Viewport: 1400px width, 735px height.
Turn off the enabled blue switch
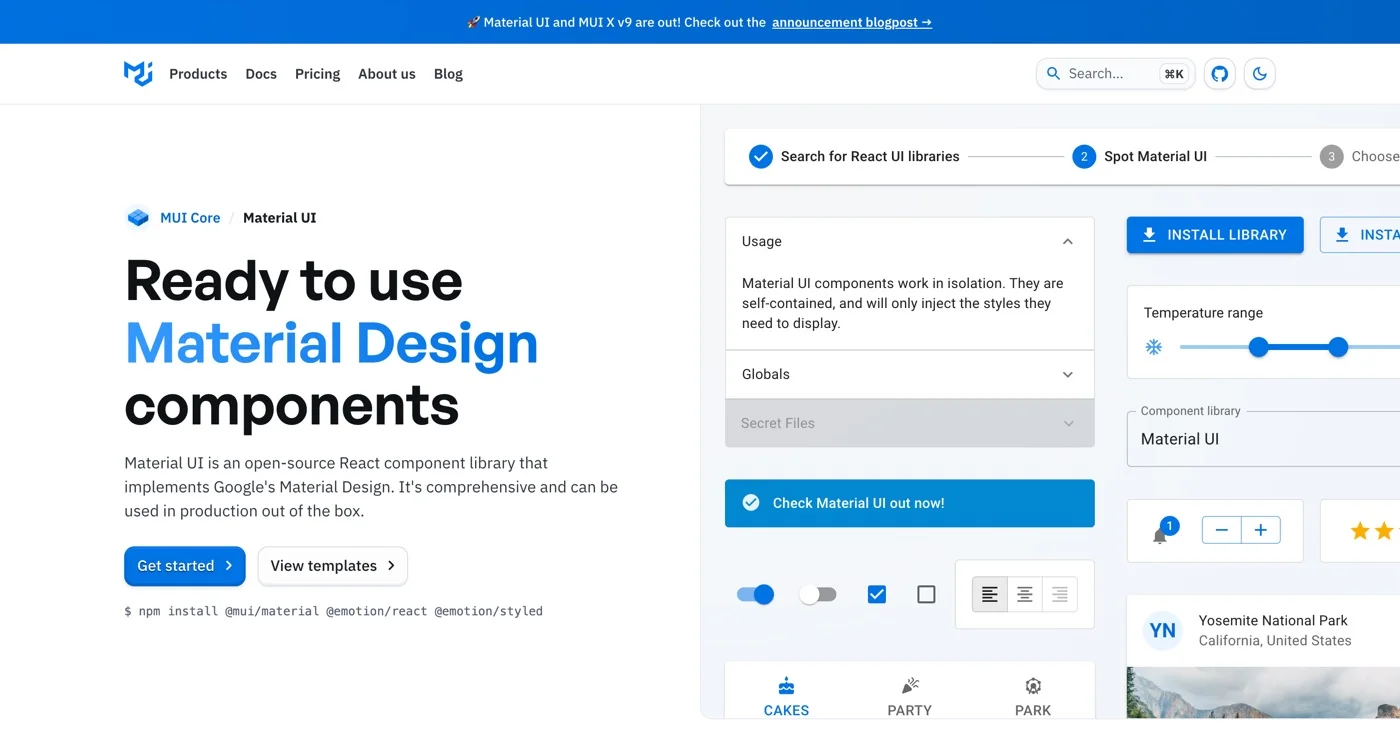click(x=755, y=594)
